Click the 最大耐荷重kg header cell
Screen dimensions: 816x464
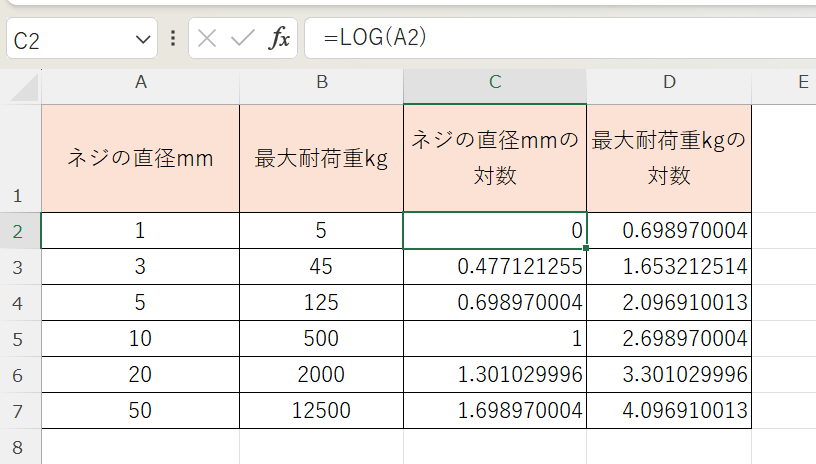pos(321,158)
